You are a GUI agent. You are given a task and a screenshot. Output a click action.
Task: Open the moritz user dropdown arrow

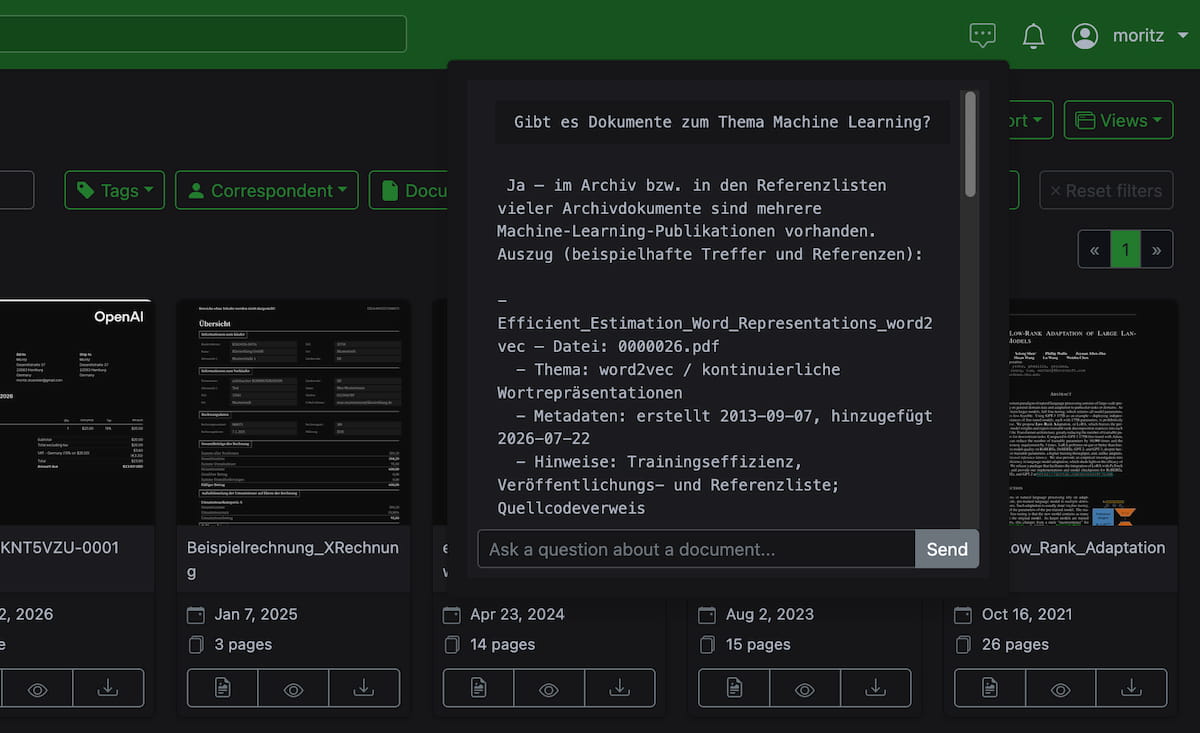1183,36
